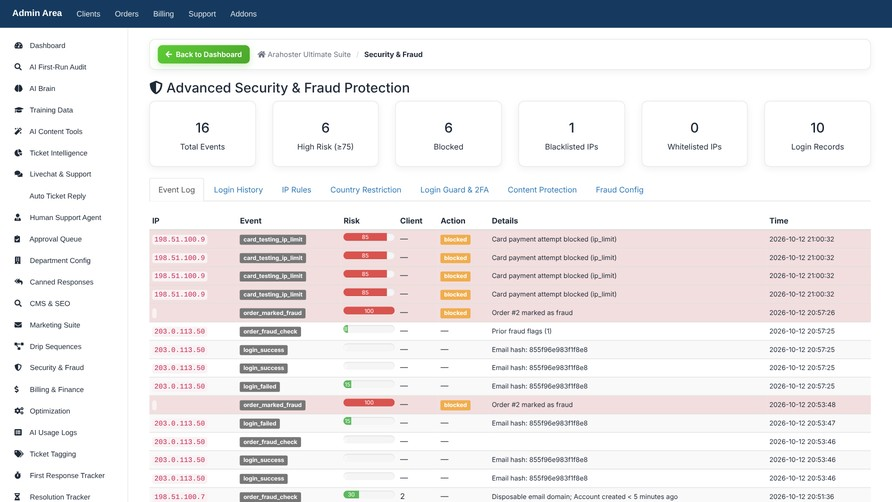Click the First Response Tracker stopwatch icon
892x502 pixels.
click(18, 475)
